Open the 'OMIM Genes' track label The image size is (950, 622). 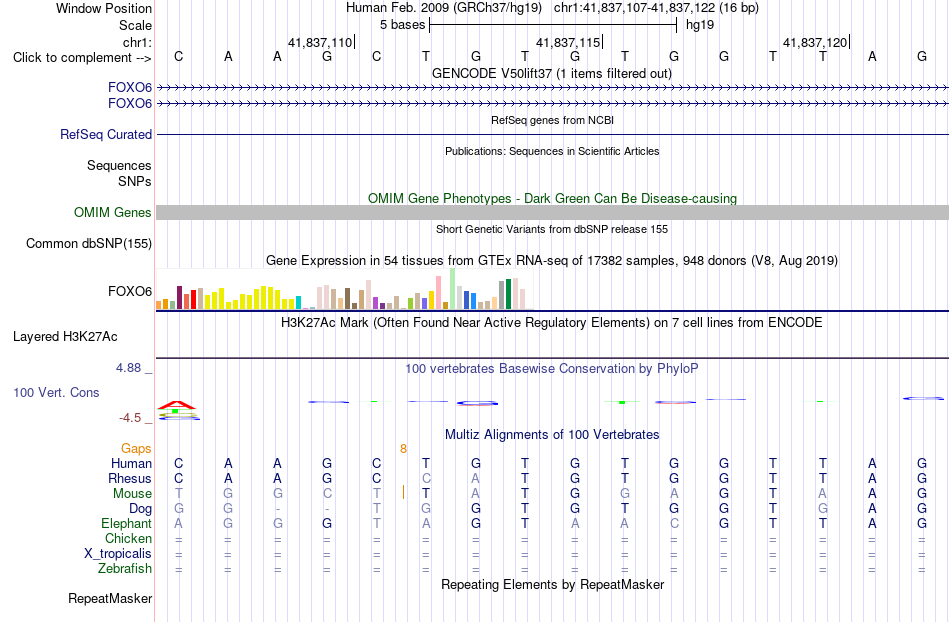[x=113, y=213]
